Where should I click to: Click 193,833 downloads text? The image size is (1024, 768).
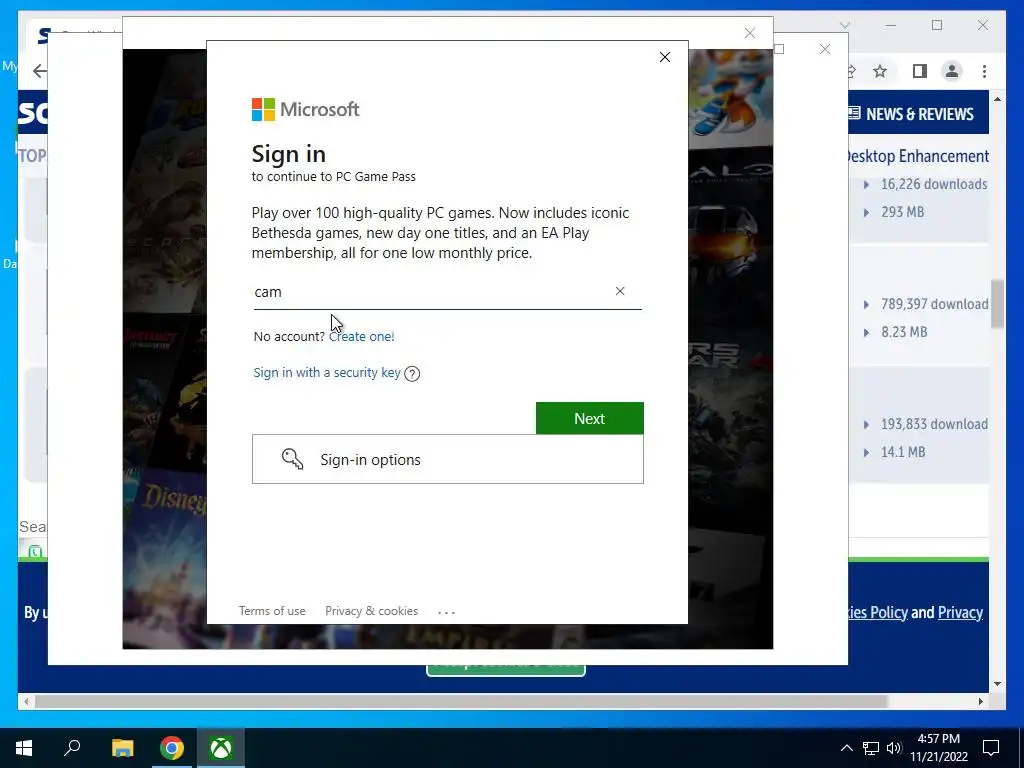point(935,424)
